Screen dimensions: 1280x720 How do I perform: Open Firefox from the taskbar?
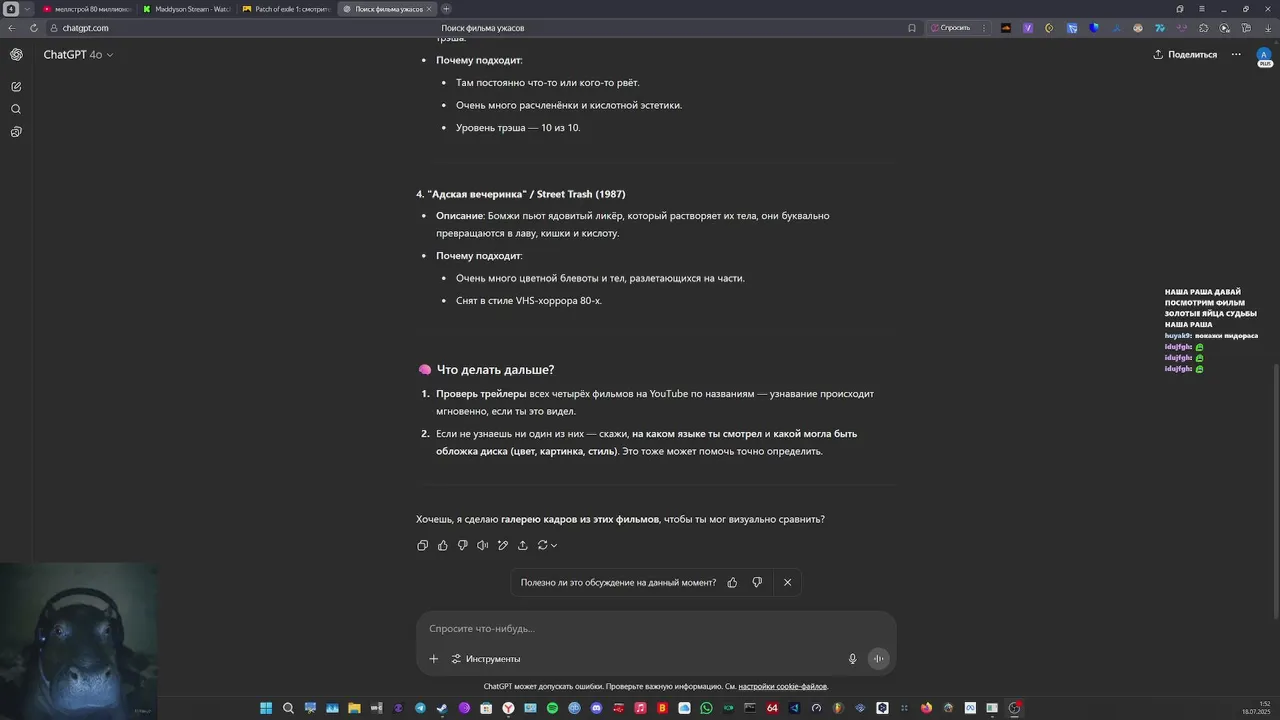pos(926,708)
